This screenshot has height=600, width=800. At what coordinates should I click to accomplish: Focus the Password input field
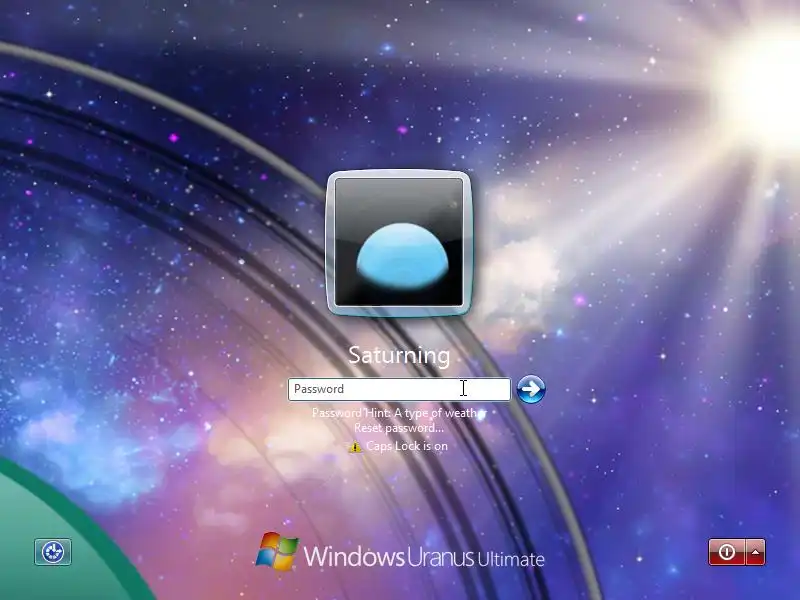pyautogui.click(x=399, y=389)
